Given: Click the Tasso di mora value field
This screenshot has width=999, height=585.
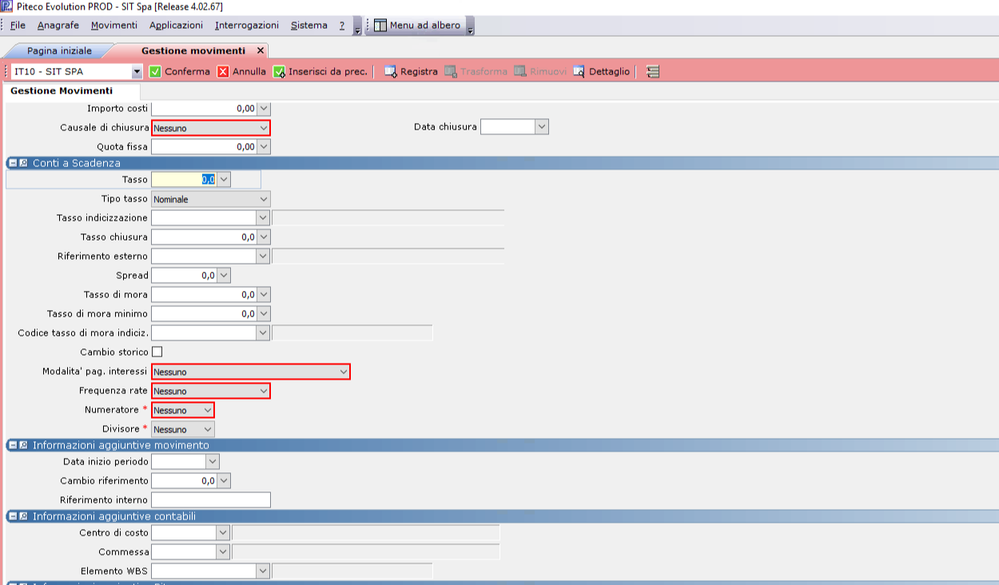Looking at the screenshot, I should pos(205,294).
